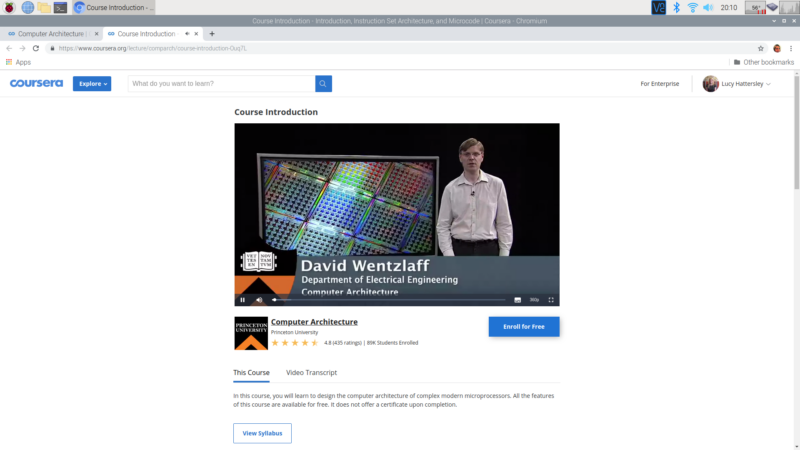Bookmark this page with the star icon

(760, 48)
